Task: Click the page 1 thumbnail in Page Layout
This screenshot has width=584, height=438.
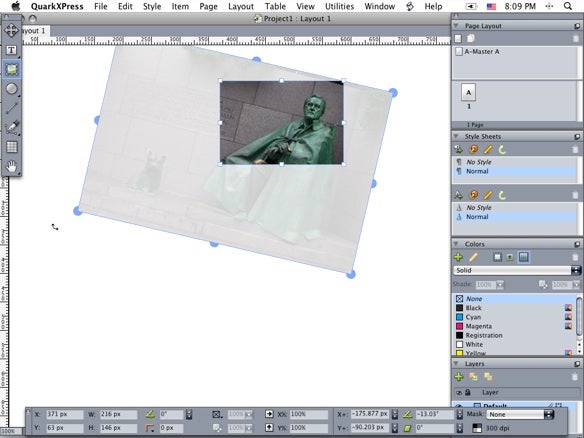Action: 469,92
